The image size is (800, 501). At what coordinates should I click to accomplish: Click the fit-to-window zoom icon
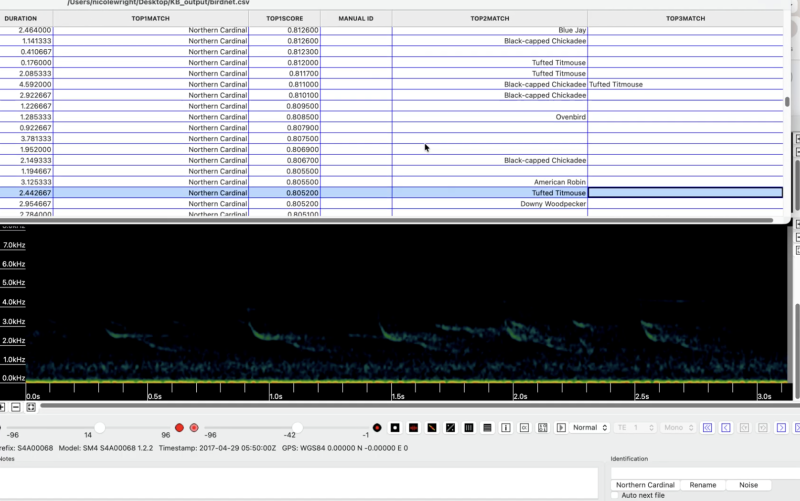tap(31, 407)
